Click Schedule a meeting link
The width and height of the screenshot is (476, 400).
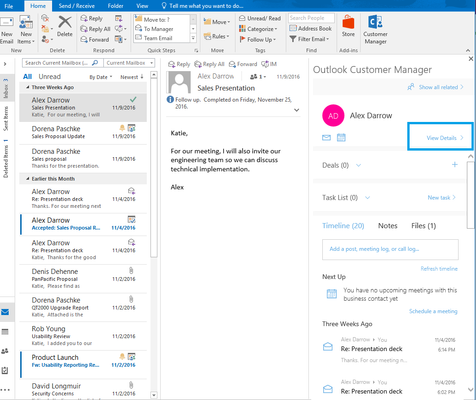point(433,311)
